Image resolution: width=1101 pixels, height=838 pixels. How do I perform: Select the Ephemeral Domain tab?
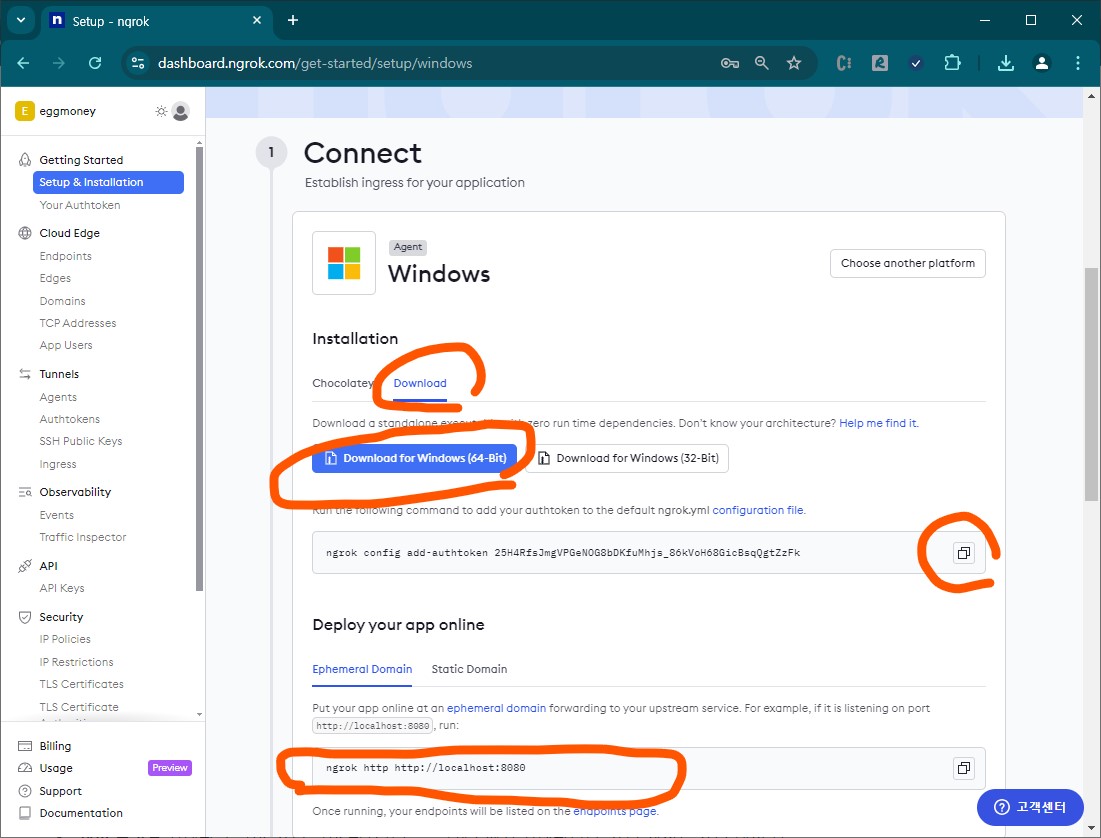[362, 669]
